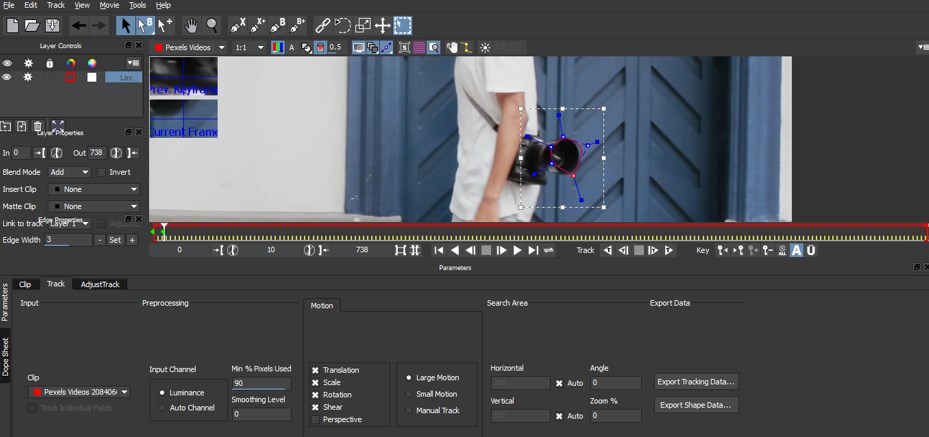The width and height of the screenshot is (929, 437).
Task: Toggle the all-layers visibility eye header
Action: pos(7,63)
